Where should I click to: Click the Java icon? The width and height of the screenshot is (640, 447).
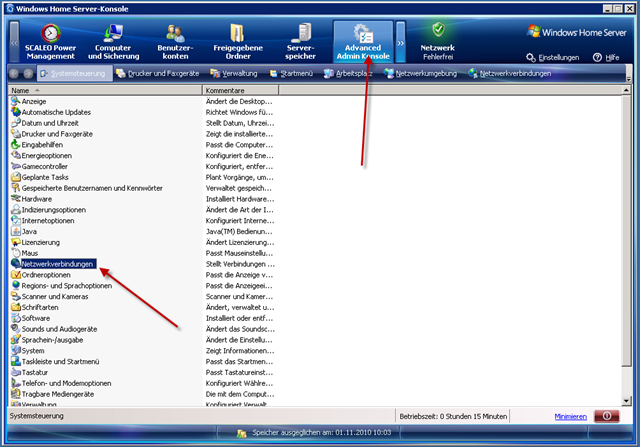pos(16,231)
